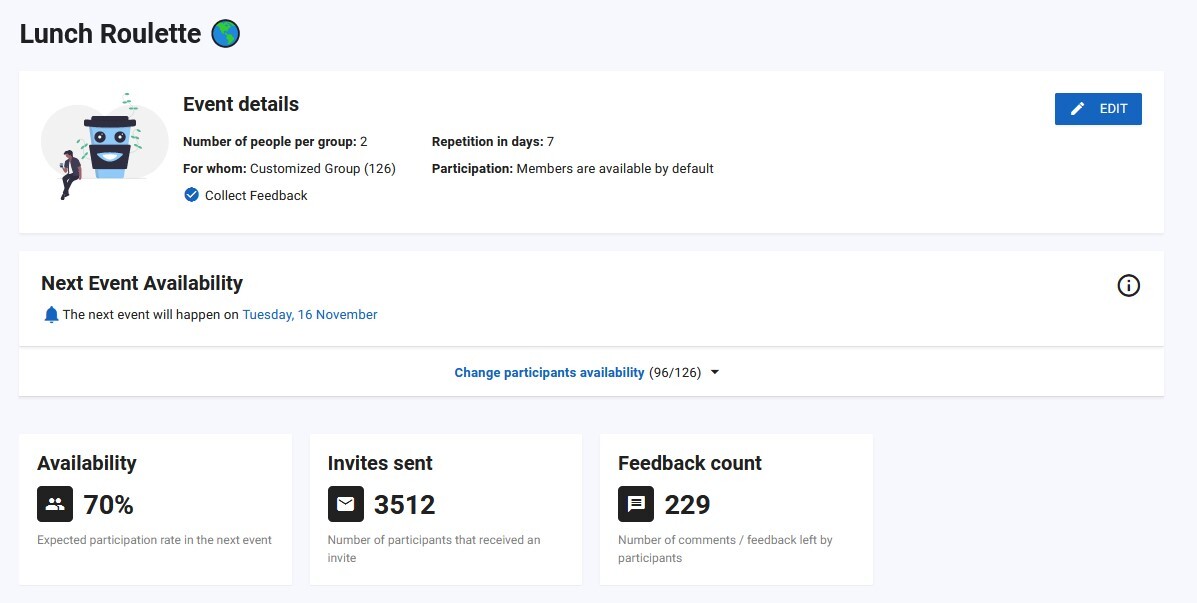Click the Lunch Roulette page title
Viewport: 1197px width, 603px height.
coord(110,34)
